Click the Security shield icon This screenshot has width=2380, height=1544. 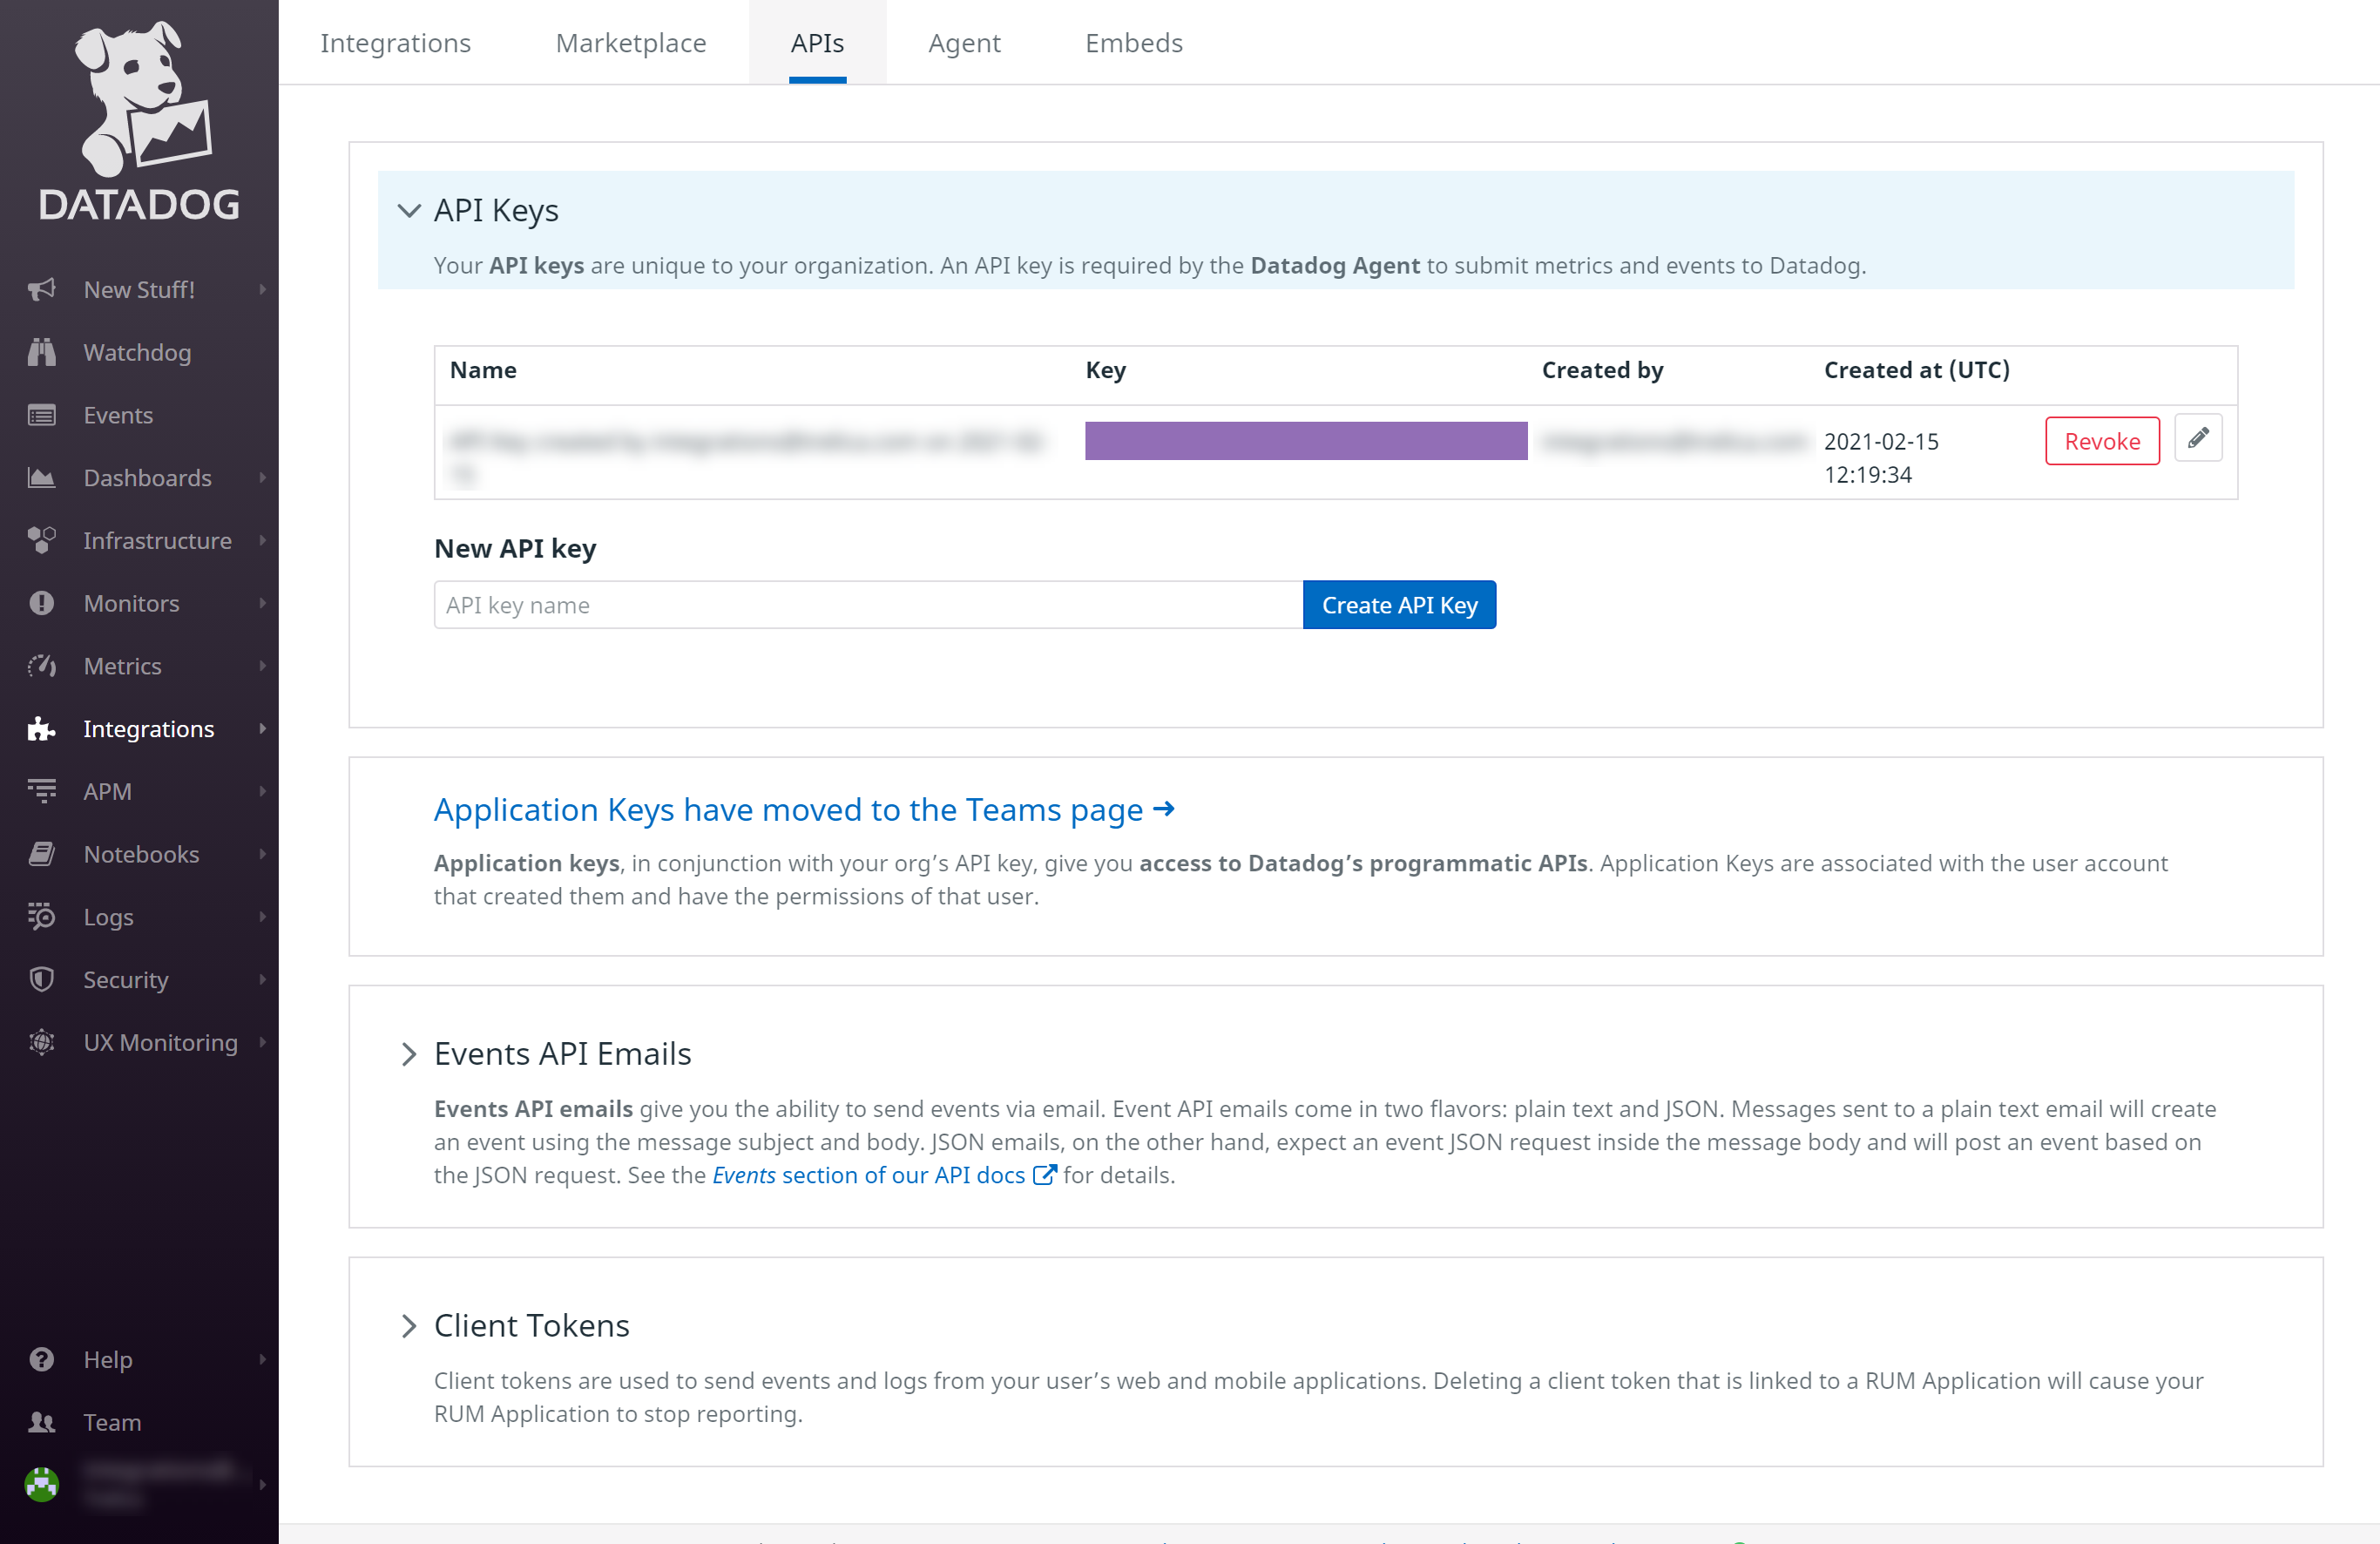(x=41, y=980)
